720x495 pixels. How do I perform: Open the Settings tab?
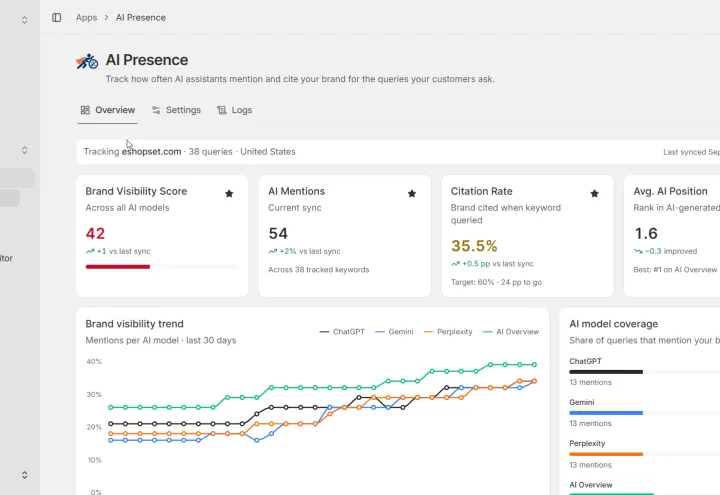(176, 110)
